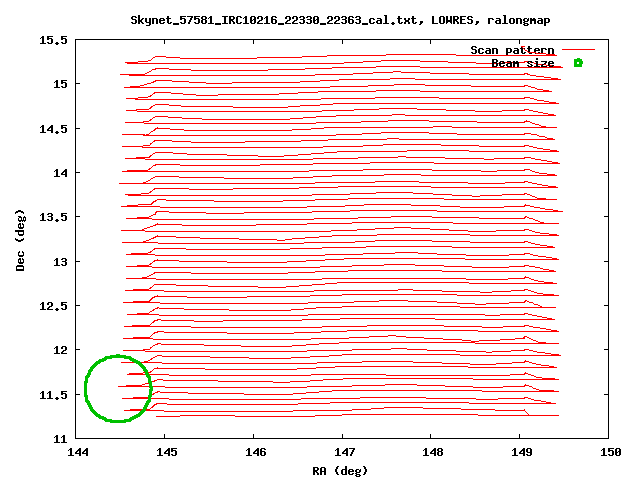Click the 149 tick label on RA axis
640x480 pixels.
pyautogui.click(x=522, y=452)
